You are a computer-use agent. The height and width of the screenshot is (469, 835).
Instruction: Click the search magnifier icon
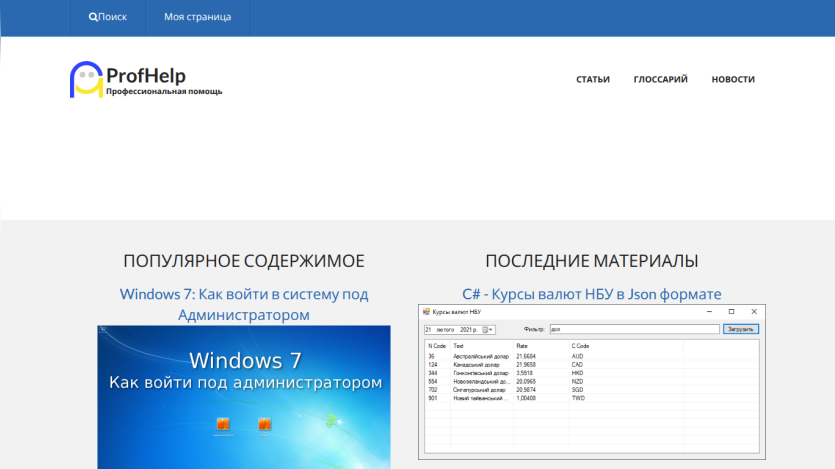(x=93, y=17)
